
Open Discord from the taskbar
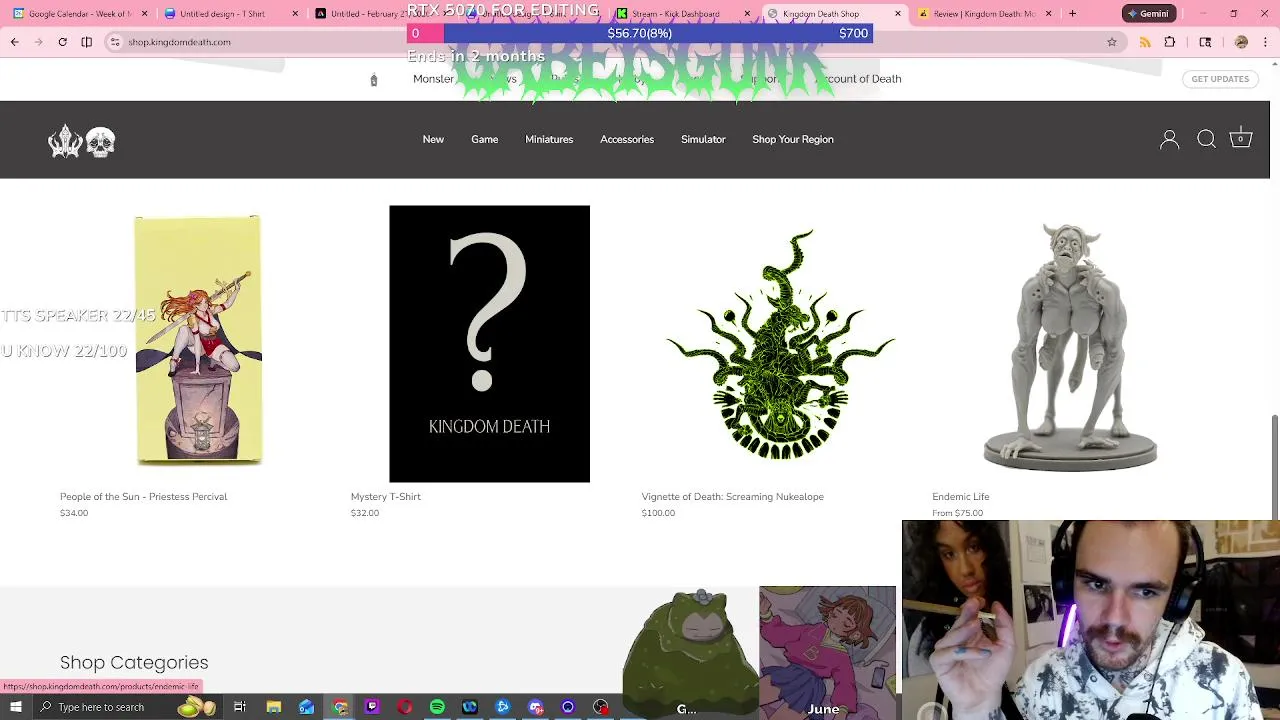coord(535,707)
